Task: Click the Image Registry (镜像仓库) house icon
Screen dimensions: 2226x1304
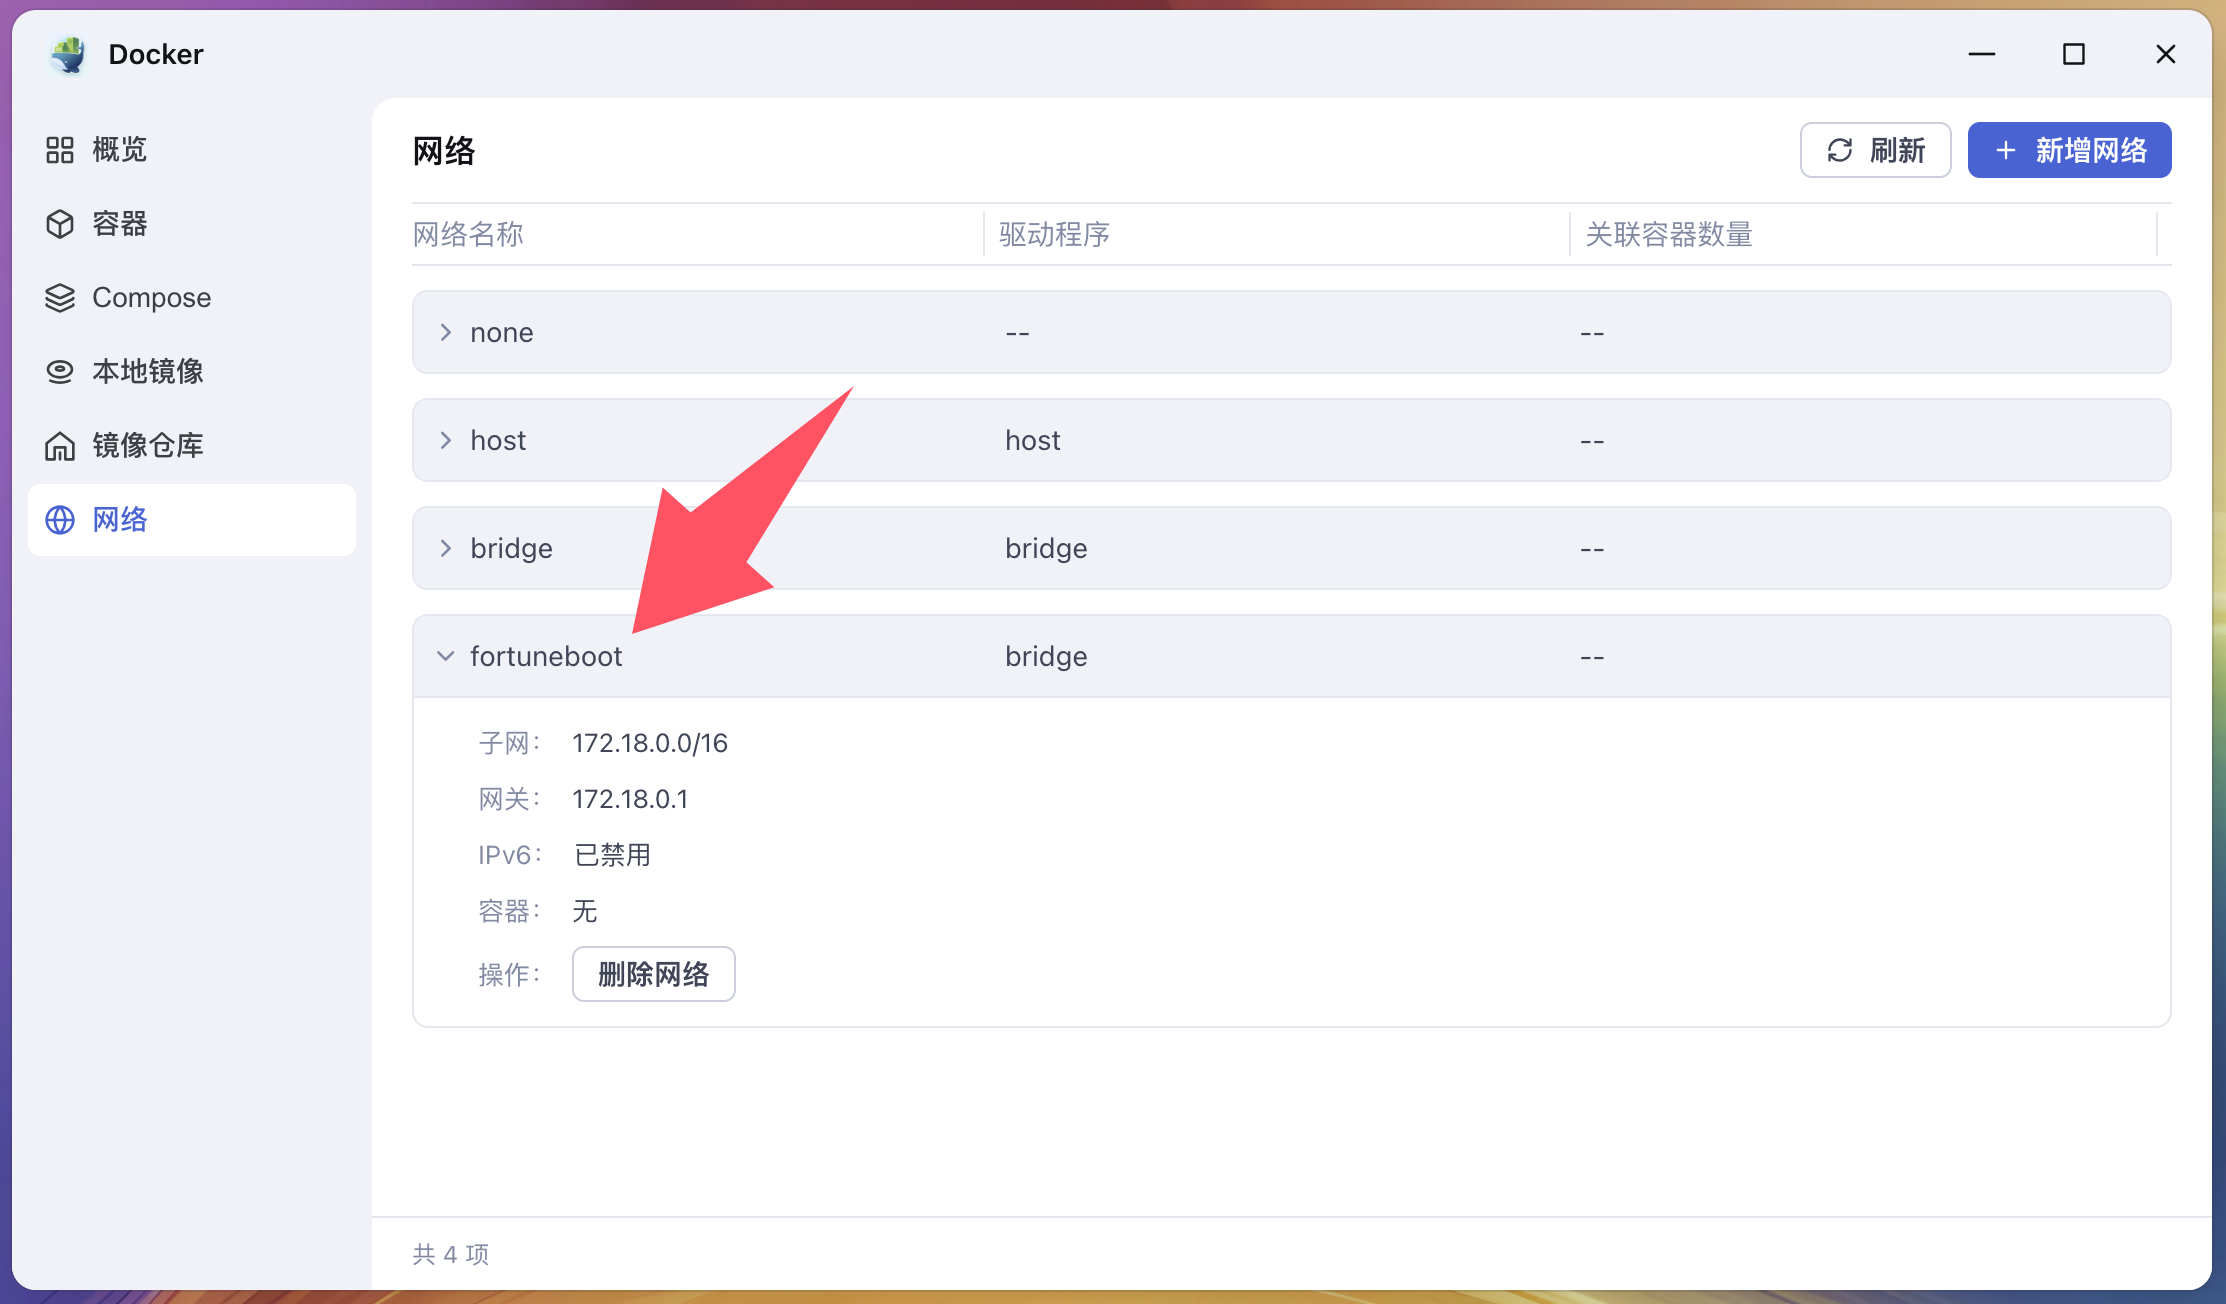Action: pyautogui.click(x=60, y=446)
